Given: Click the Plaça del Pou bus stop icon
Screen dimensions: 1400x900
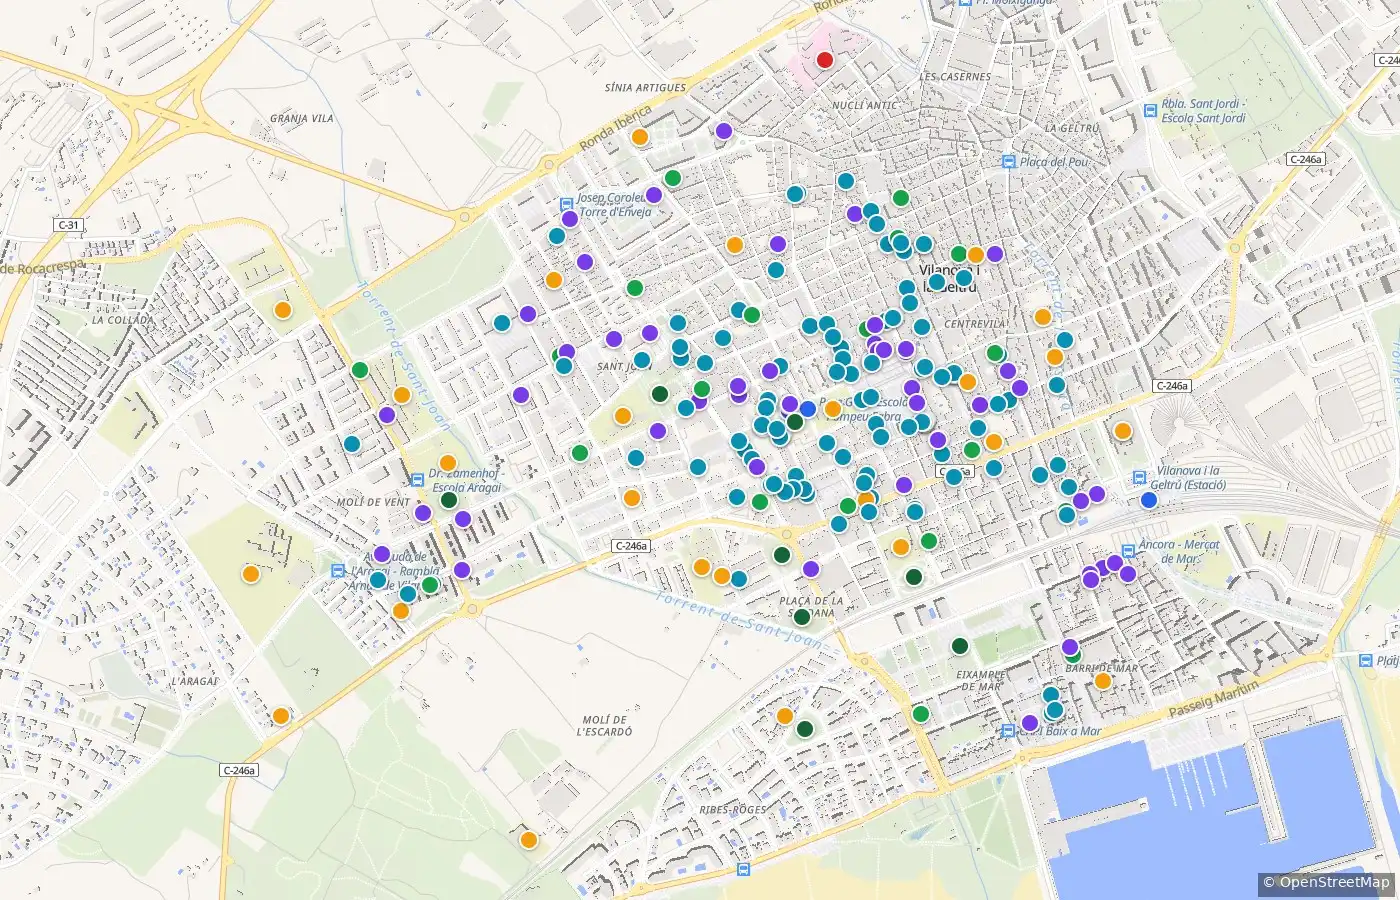Looking at the screenshot, I should (1010, 162).
